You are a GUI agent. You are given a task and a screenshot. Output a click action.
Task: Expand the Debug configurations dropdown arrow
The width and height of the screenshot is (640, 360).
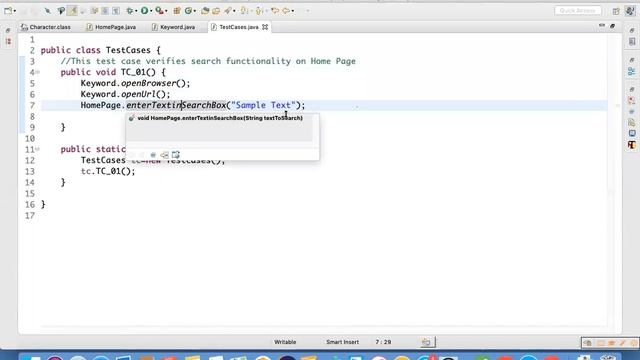136,11
